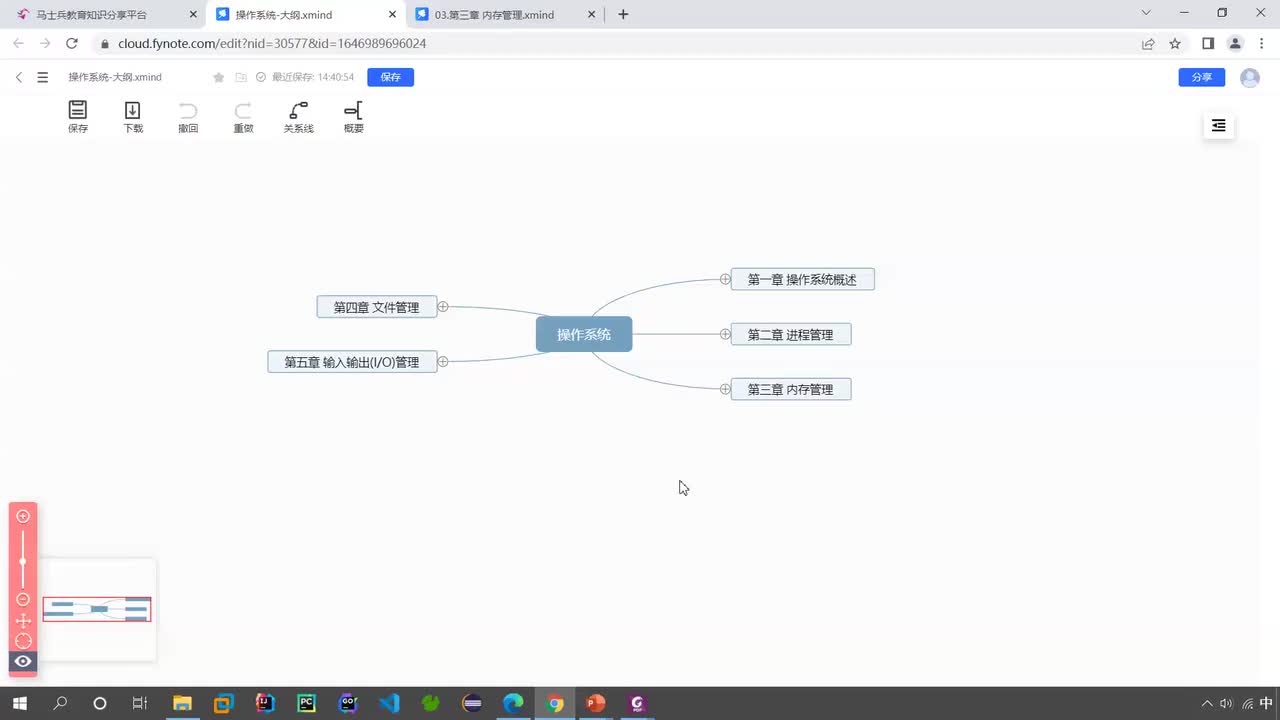Image resolution: width=1280 pixels, height=720 pixels.
Task: Open the hamburger menu beside the file name
Action: tap(42, 77)
